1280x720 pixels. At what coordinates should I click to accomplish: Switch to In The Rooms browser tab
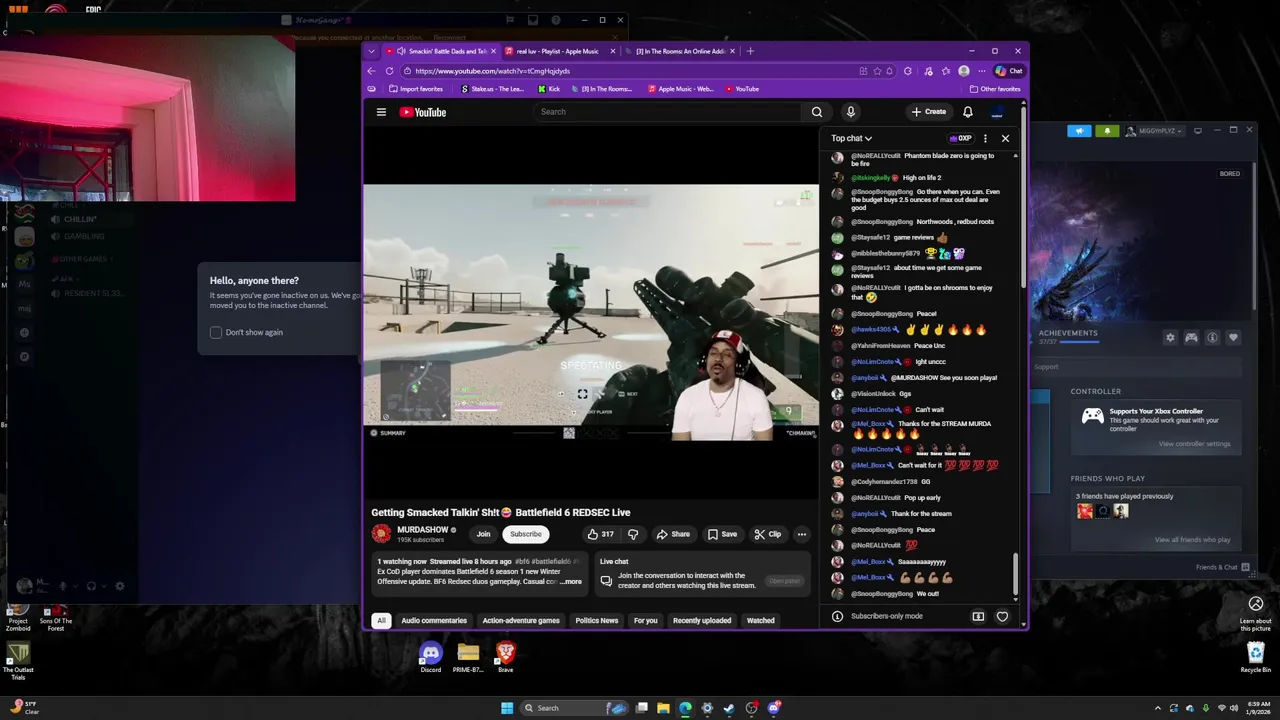click(679, 51)
